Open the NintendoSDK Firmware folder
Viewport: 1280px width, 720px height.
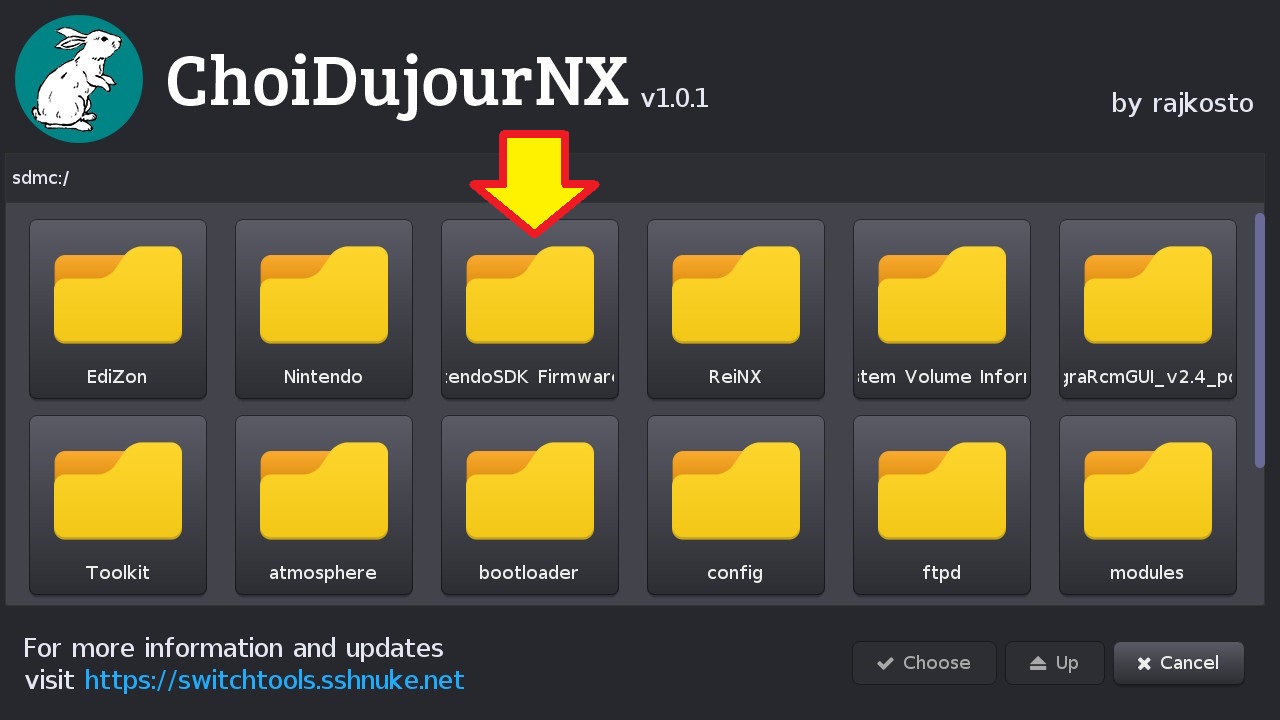tap(530, 309)
